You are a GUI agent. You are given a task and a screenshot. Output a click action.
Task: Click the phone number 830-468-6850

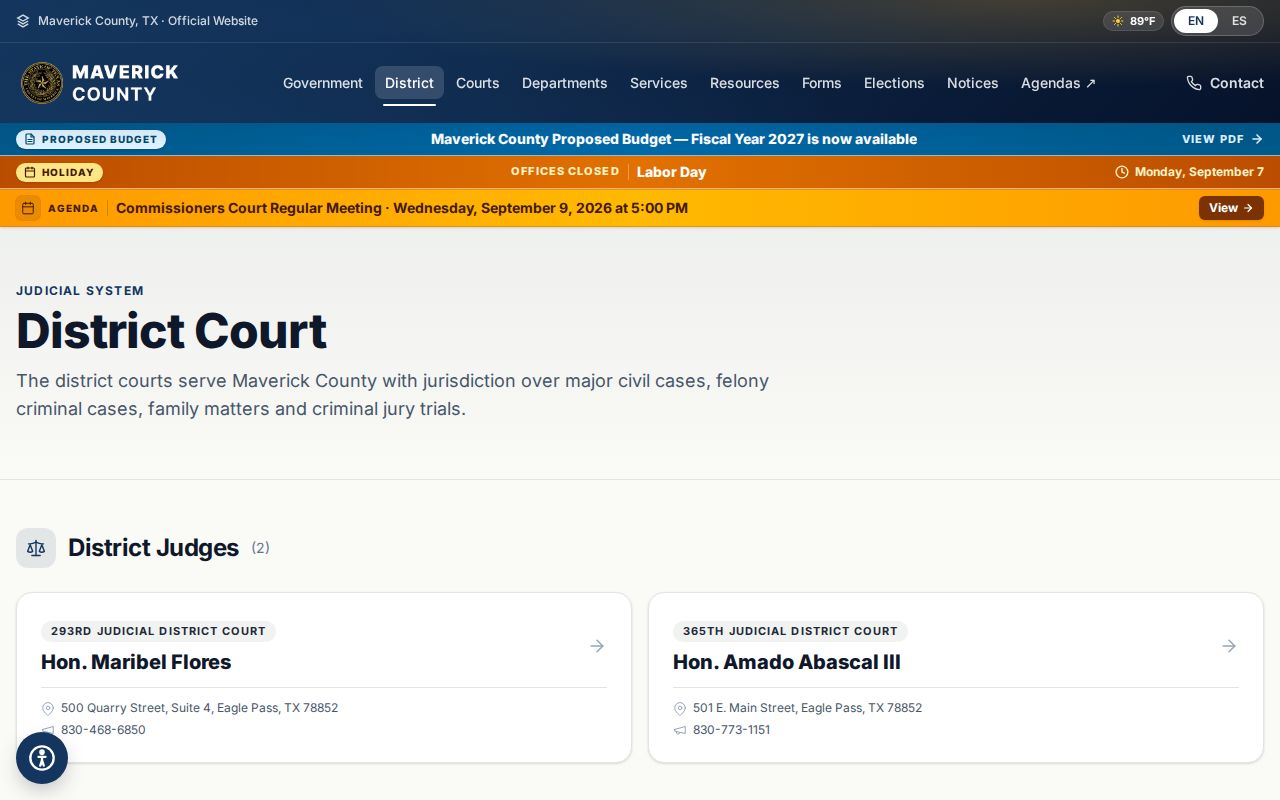[x=103, y=730]
